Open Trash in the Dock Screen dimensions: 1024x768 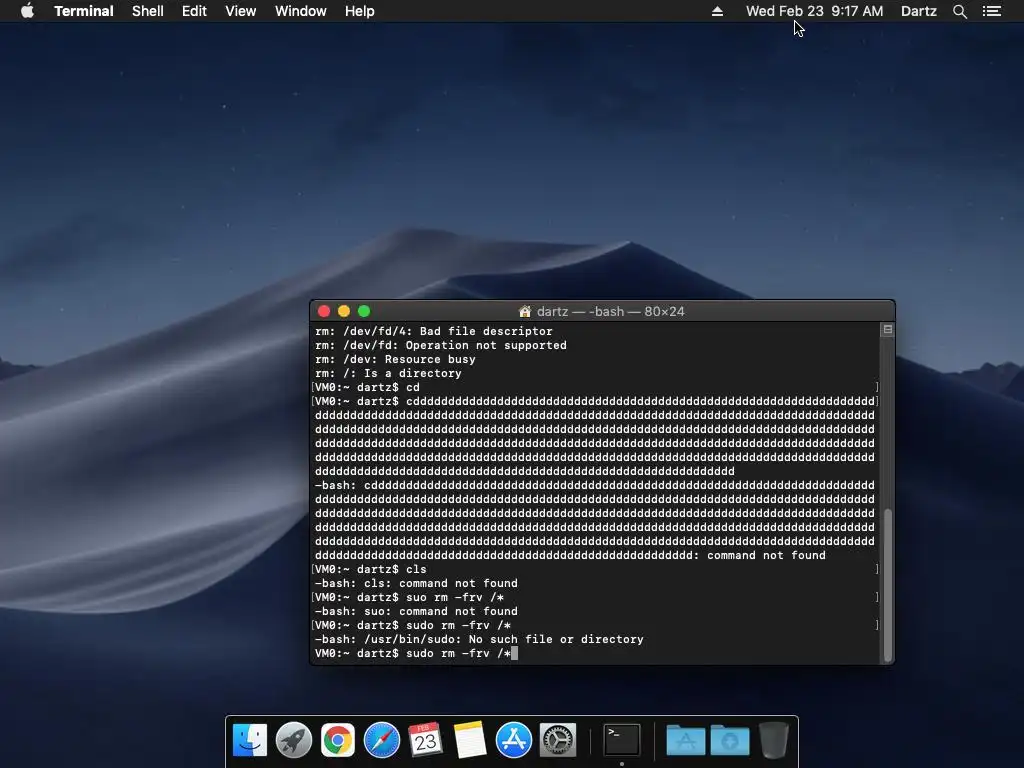click(x=774, y=741)
